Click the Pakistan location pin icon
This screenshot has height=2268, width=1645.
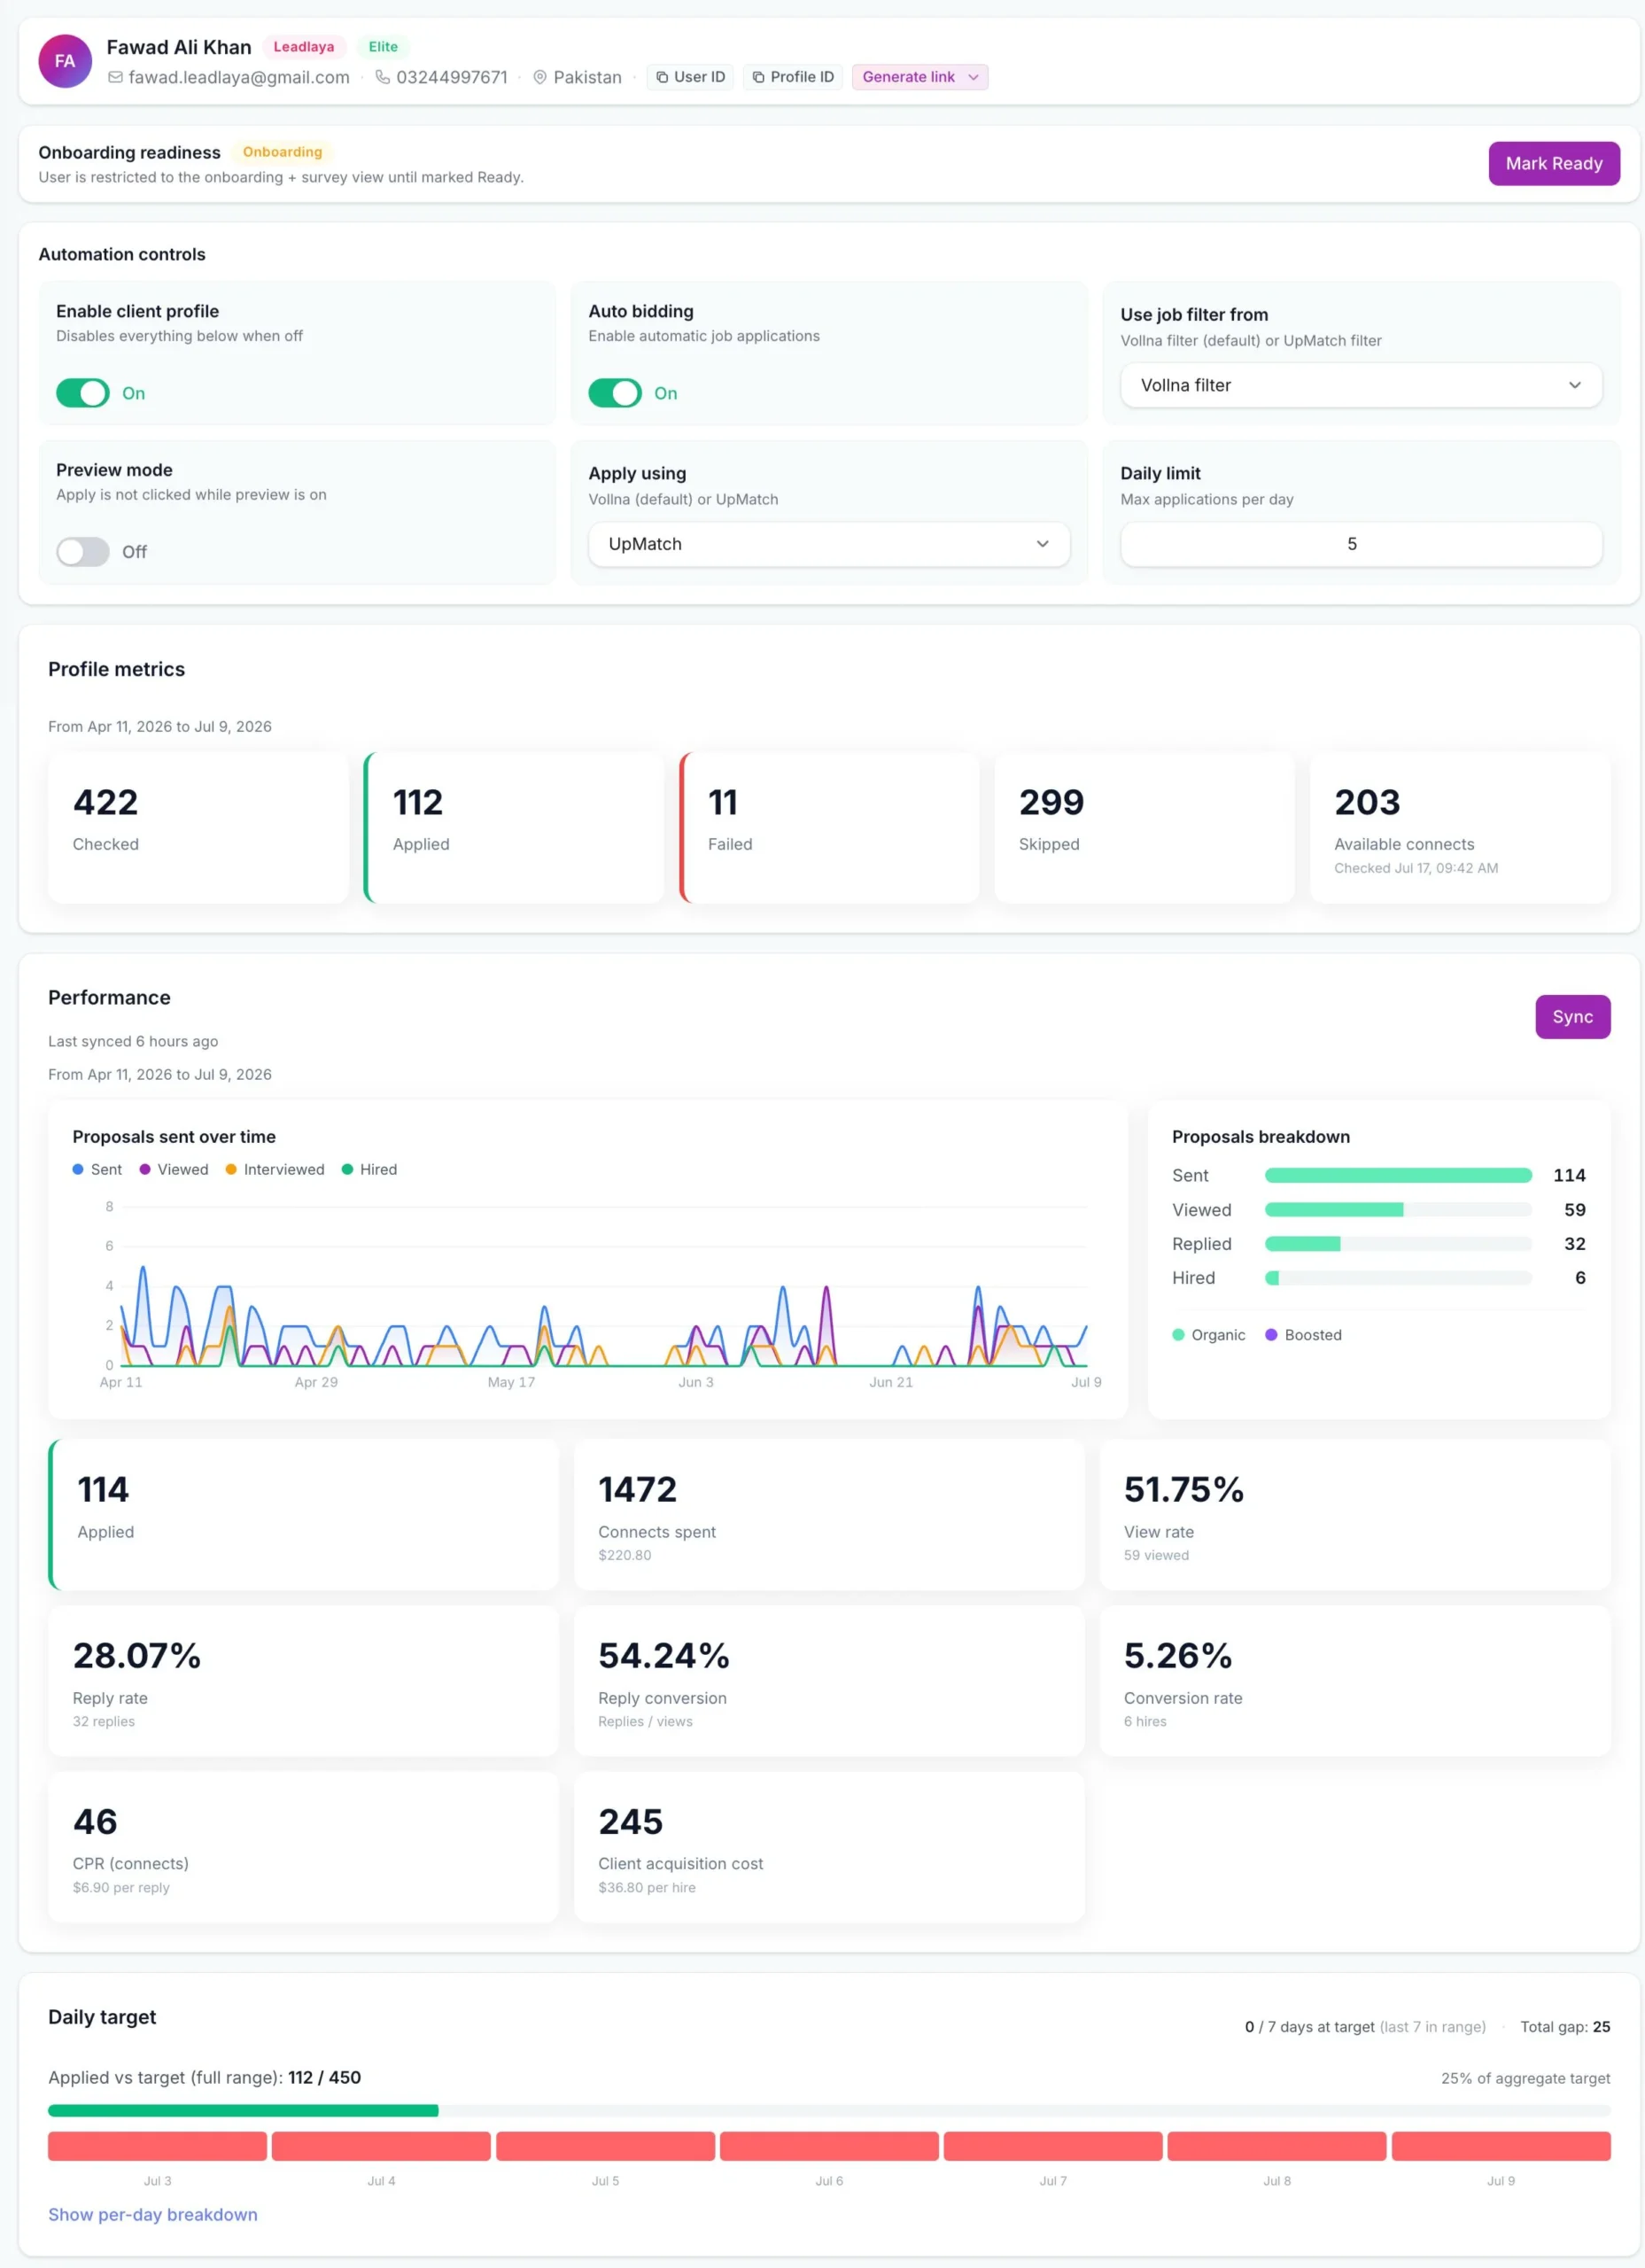tap(540, 77)
